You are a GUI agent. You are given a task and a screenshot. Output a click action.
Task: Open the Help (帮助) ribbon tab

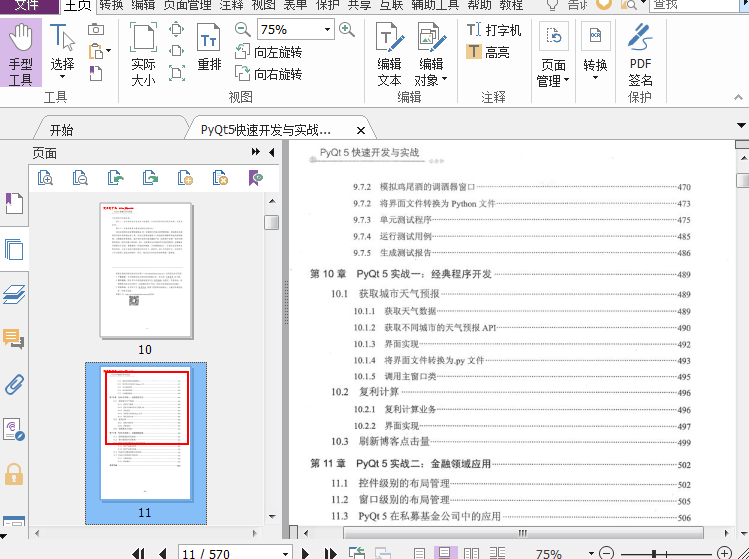(480, 5)
